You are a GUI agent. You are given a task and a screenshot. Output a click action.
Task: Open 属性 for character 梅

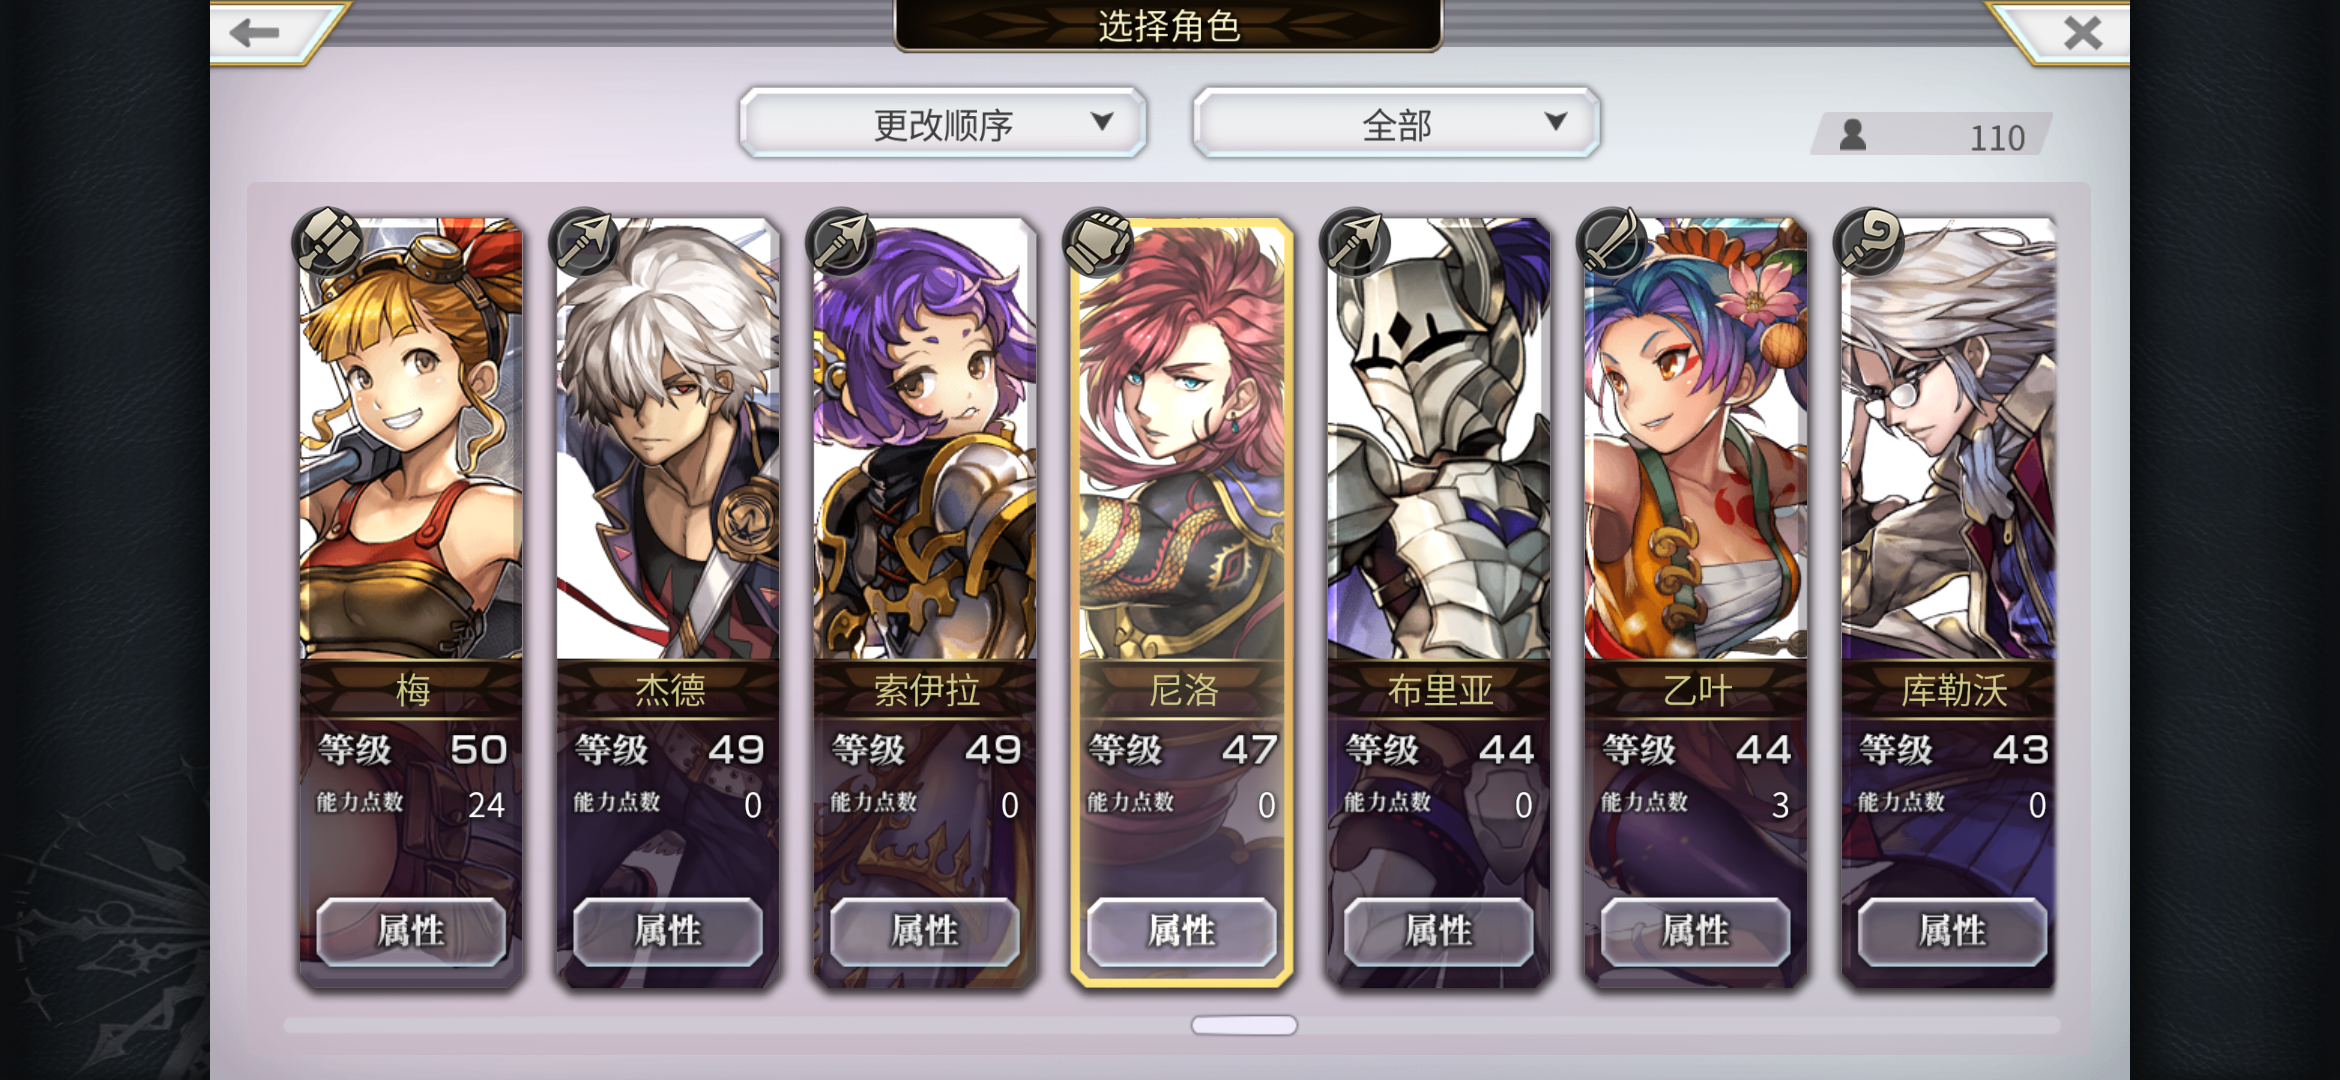(x=411, y=931)
